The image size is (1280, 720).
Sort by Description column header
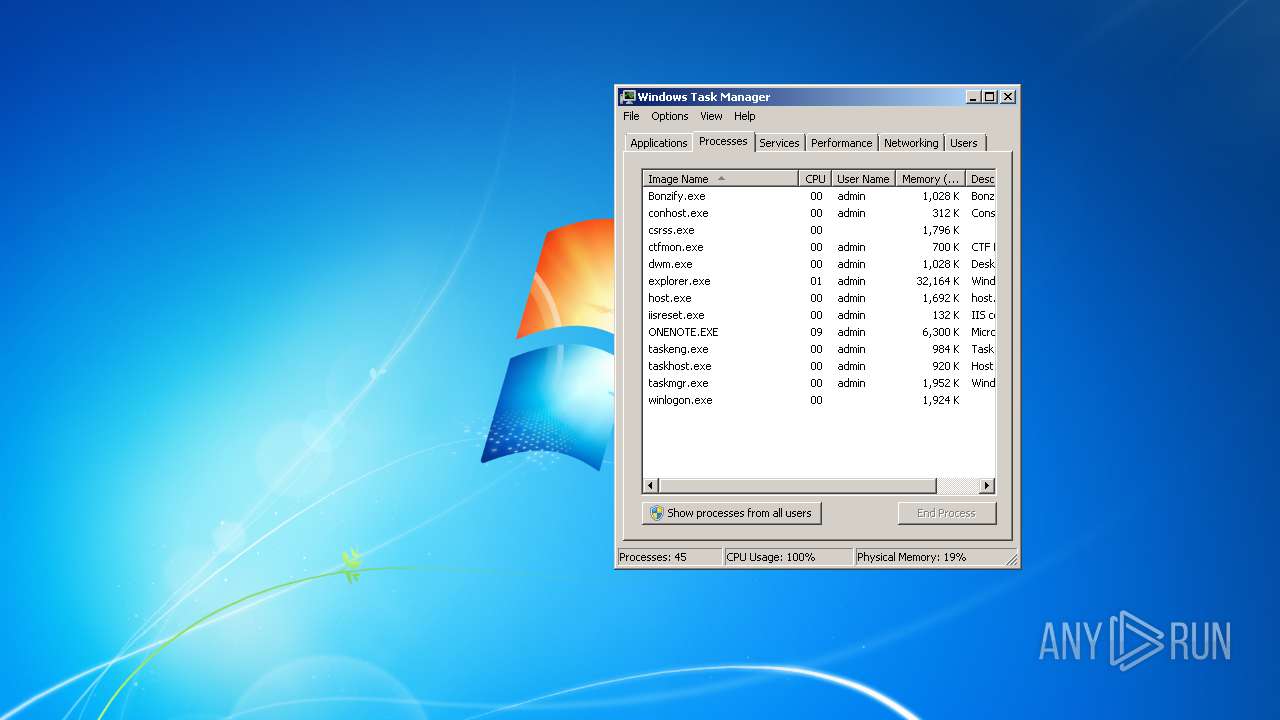(x=981, y=179)
